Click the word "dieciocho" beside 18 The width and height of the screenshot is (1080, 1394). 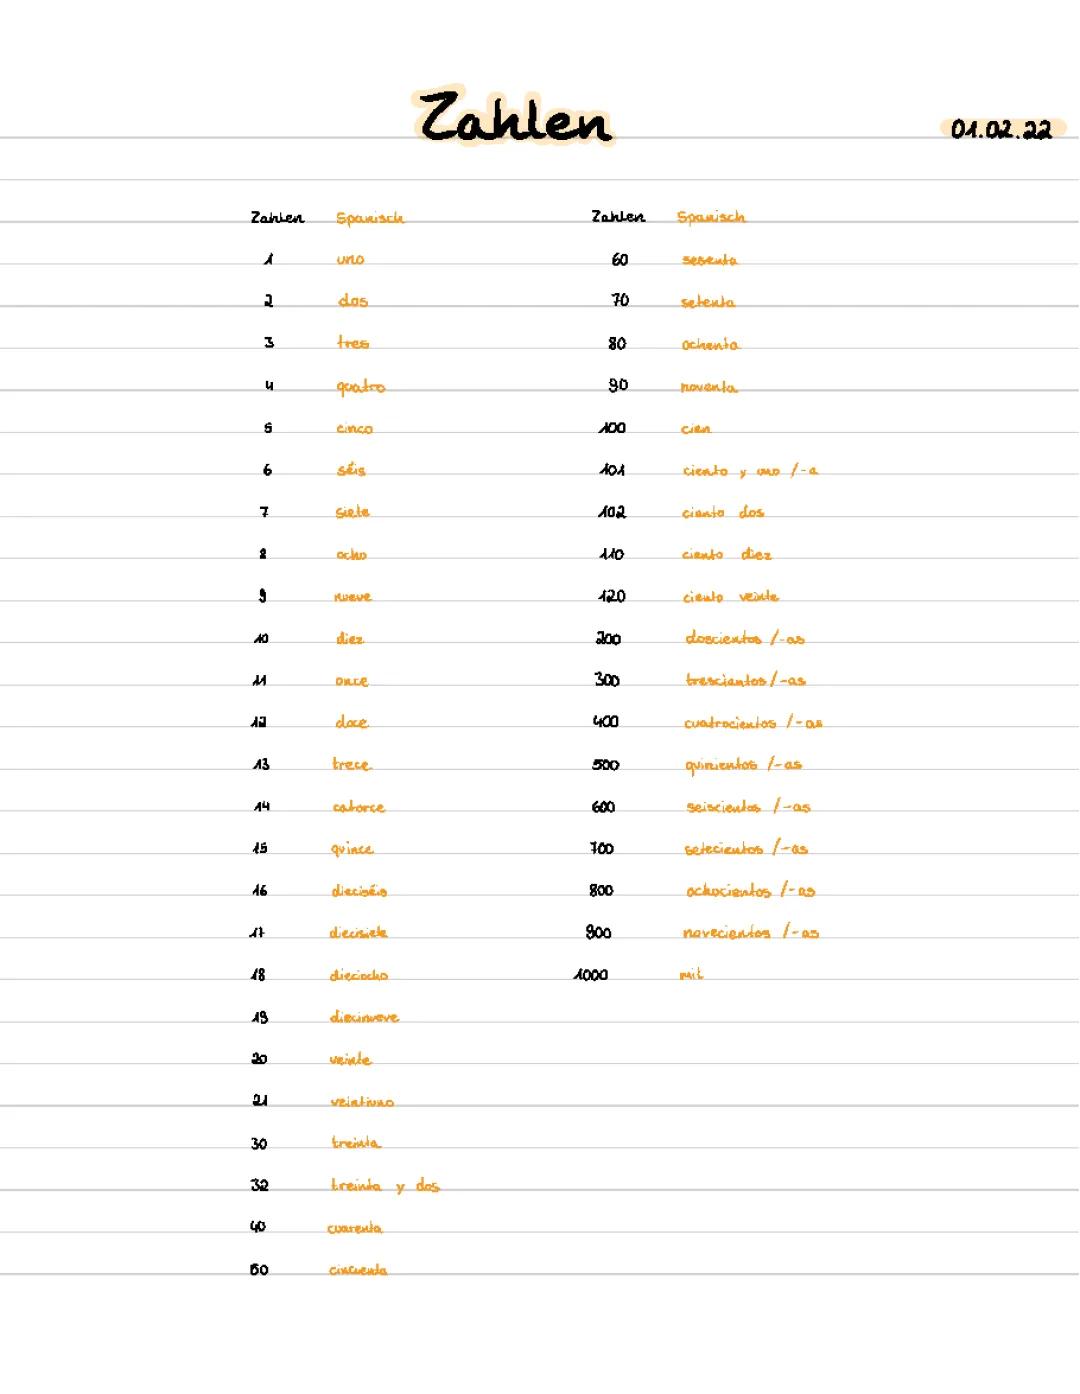(359, 975)
